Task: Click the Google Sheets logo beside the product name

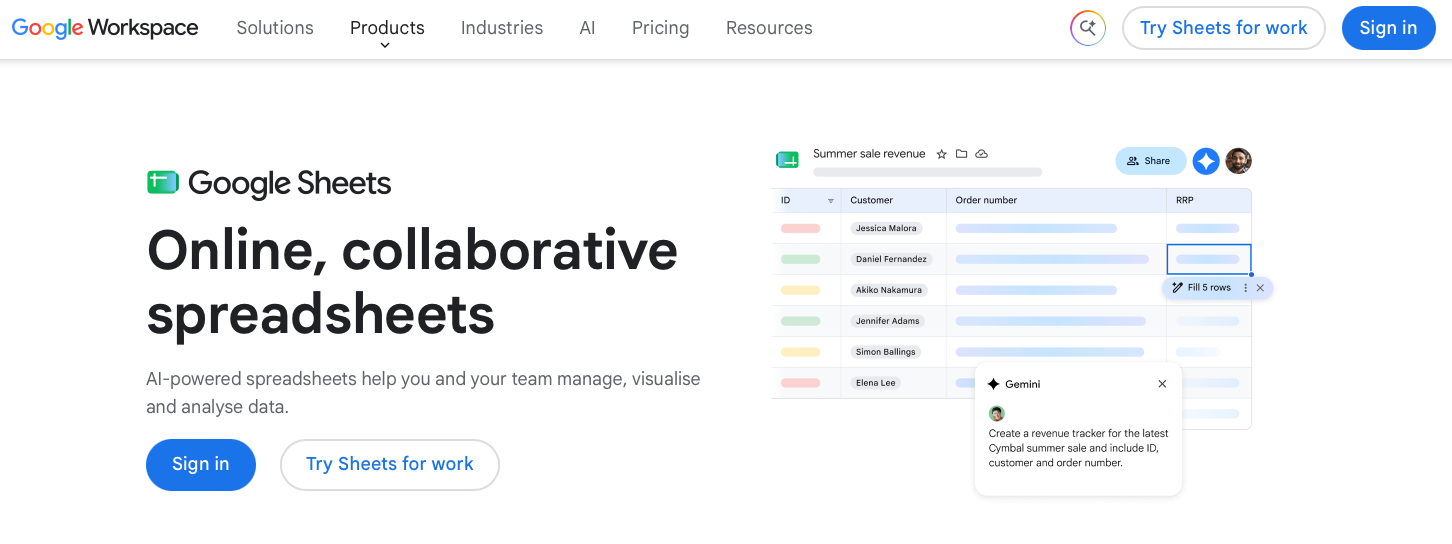Action: coord(163,182)
